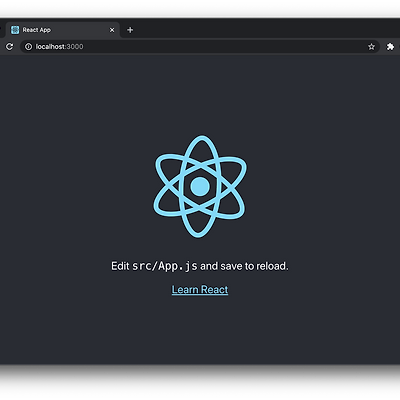Open the site information icon before localhost
The width and height of the screenshot is (400, 400).
click(x=29, y=47)
